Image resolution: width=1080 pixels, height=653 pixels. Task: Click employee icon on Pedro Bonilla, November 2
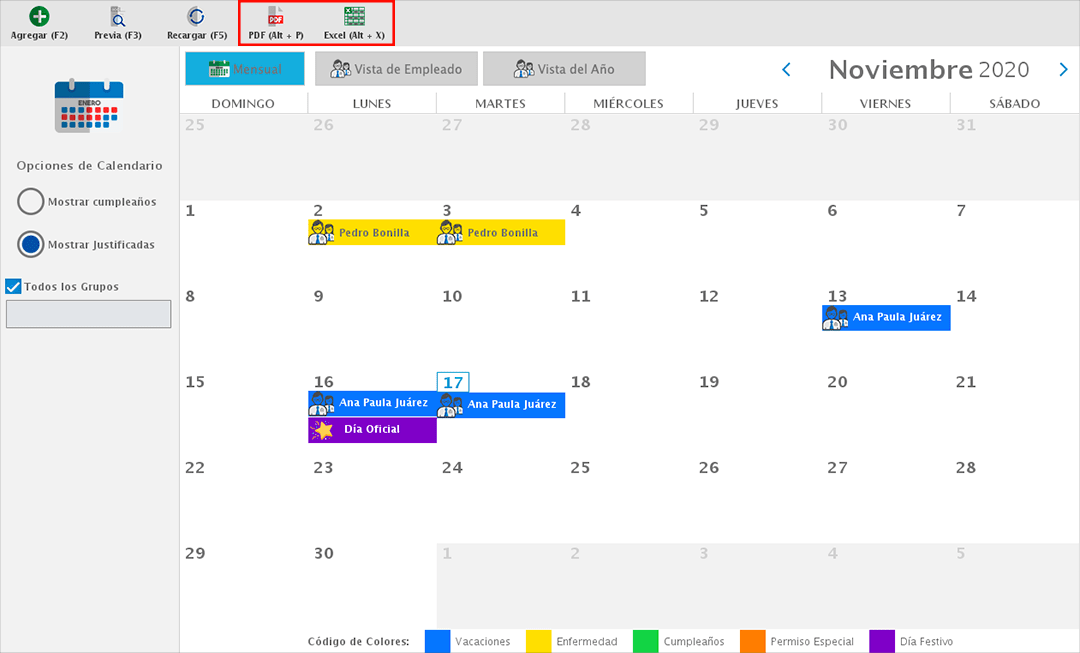(322, 233)
